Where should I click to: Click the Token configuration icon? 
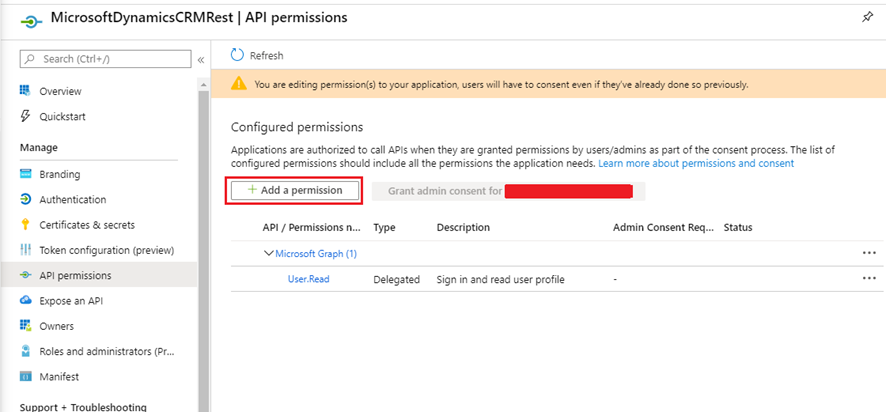point(25,250)
